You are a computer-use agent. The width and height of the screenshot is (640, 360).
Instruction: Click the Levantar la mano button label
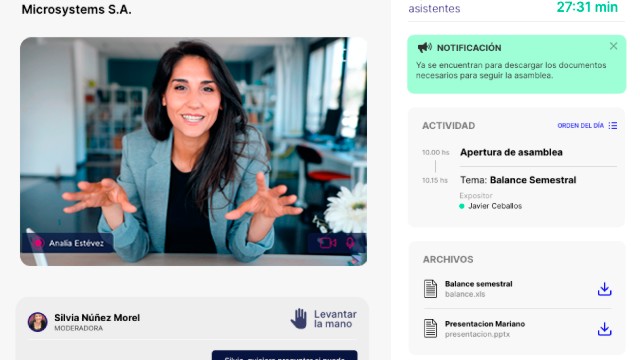pyautogui.click(x=335, y=319)
